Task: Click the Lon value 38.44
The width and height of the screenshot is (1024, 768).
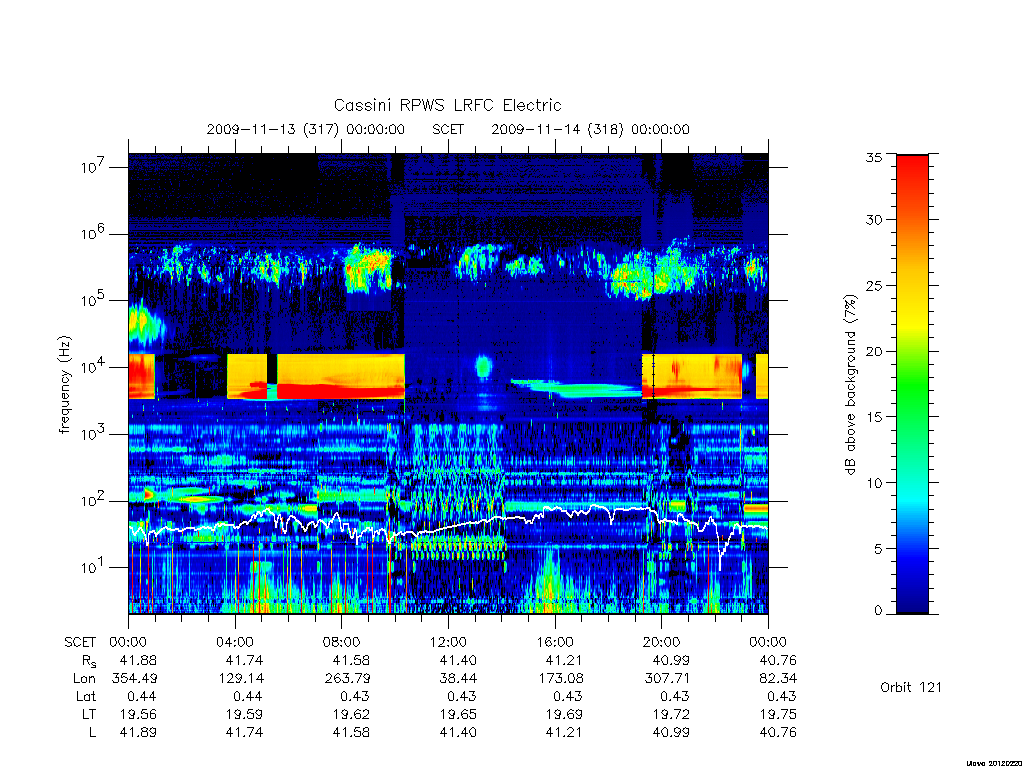Action: click(458, 679)
